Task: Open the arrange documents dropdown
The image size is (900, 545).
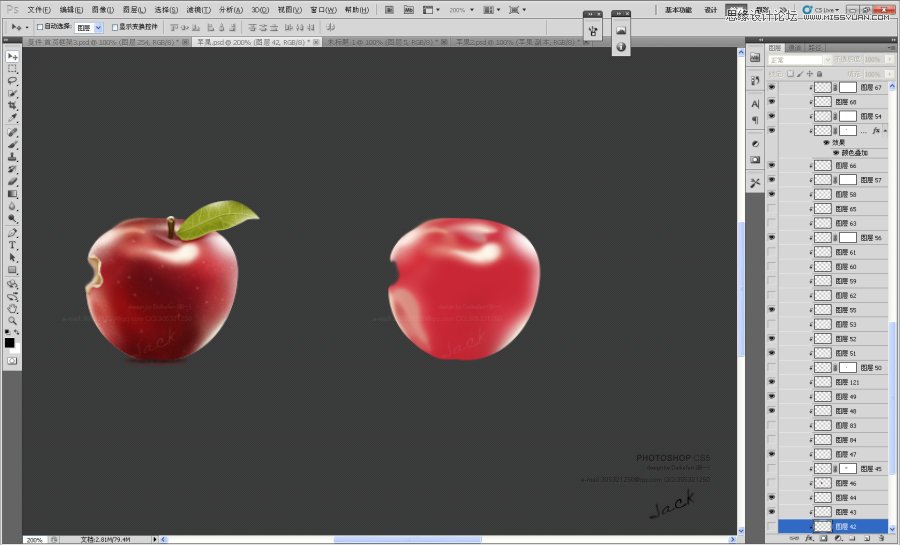Action: [x=491, y=10]
